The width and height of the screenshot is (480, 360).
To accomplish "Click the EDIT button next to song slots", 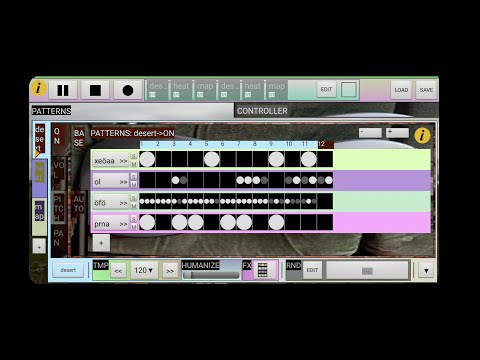I will [x=326, y=89].
